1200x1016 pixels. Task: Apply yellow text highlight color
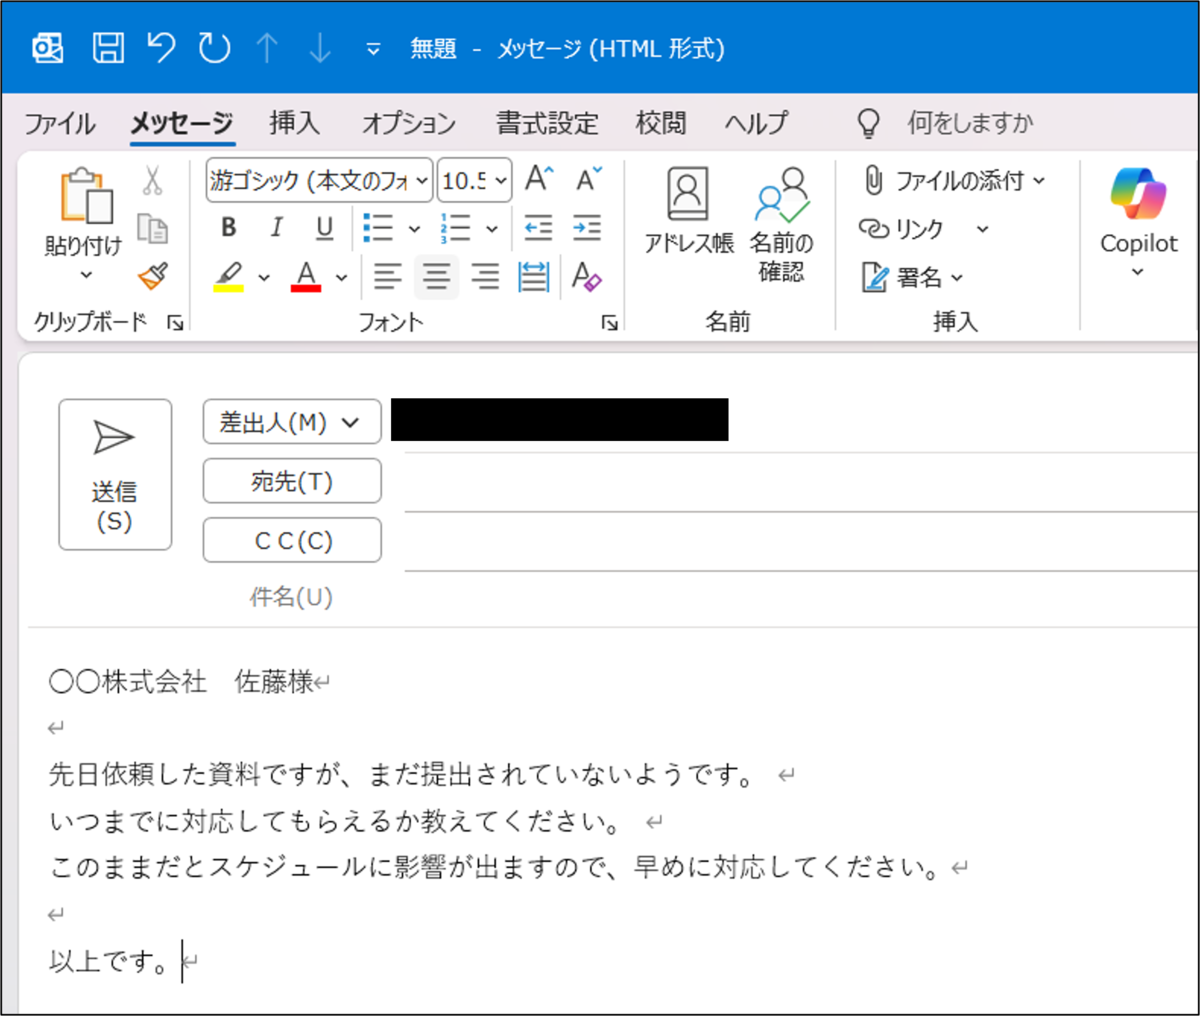coord(229,276)
